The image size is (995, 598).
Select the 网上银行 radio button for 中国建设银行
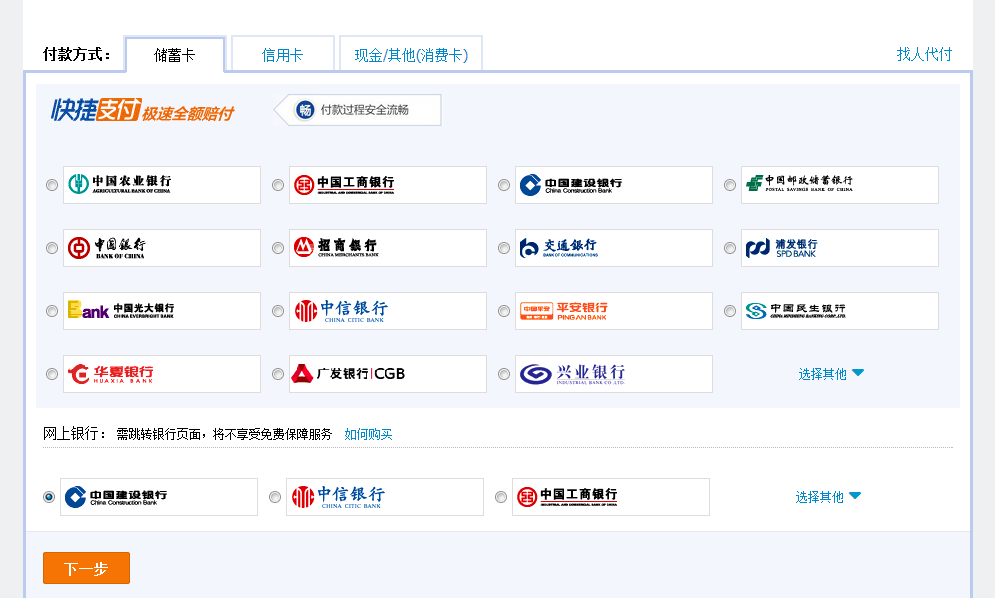tap(49, 496)
